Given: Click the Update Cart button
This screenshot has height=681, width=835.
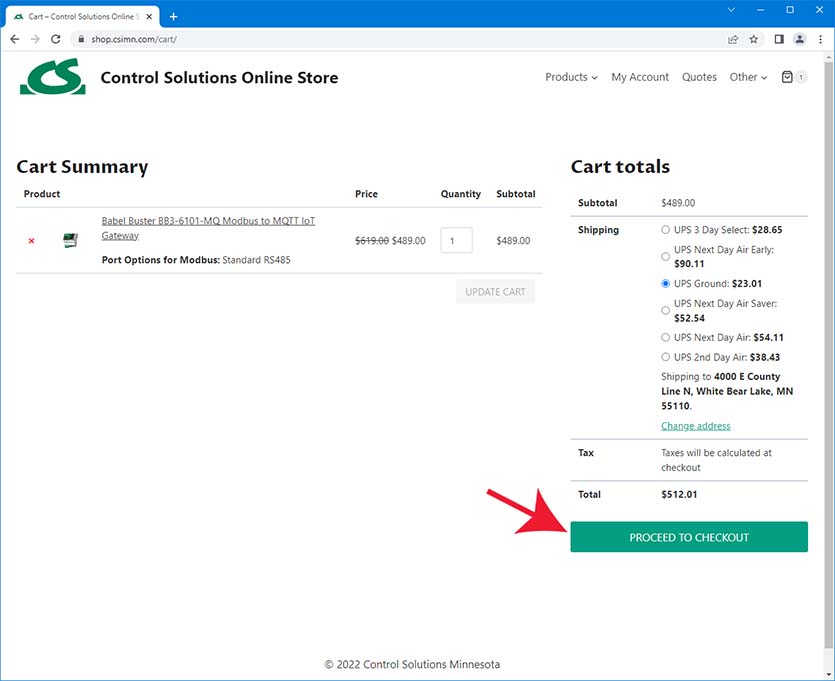Looking at the screenshot, I should coord(495,292).
